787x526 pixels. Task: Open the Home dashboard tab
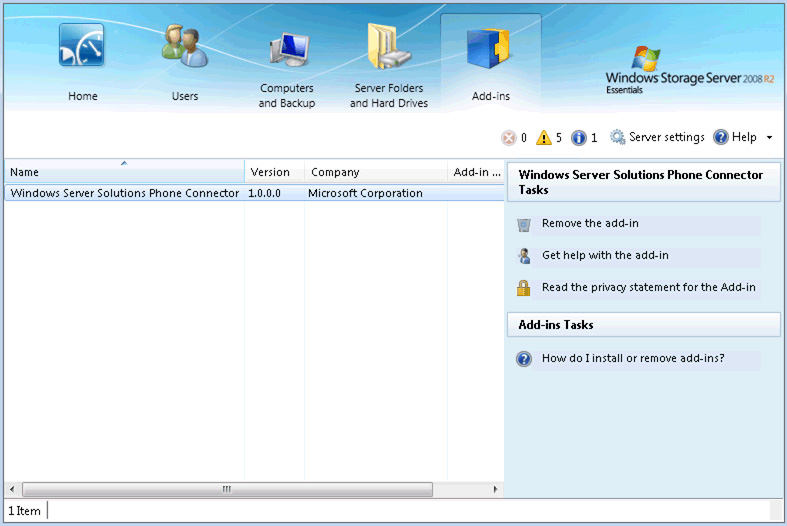[82, 62]
